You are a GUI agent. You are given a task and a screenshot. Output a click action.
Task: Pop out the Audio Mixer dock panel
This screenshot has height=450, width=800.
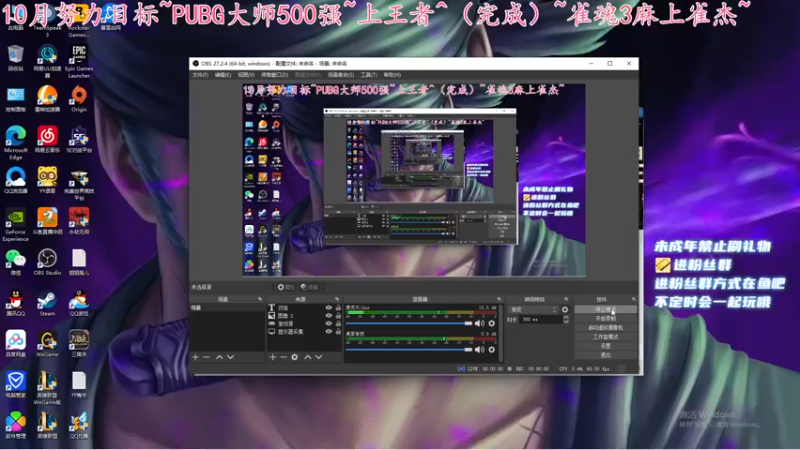point(499,299)
